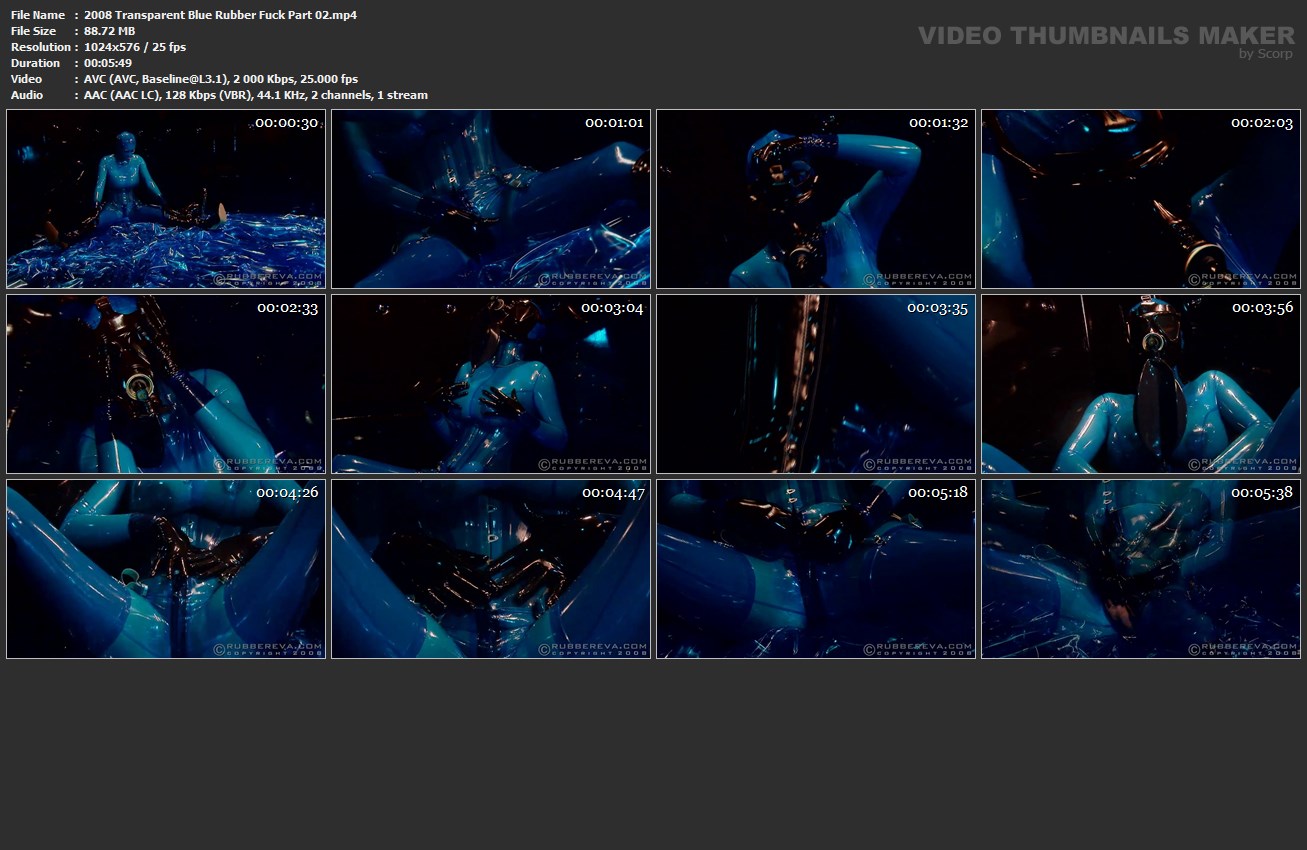Click the thumbnail at 00:02:33
Screen dimensions: 1307x850
(166, 384)
